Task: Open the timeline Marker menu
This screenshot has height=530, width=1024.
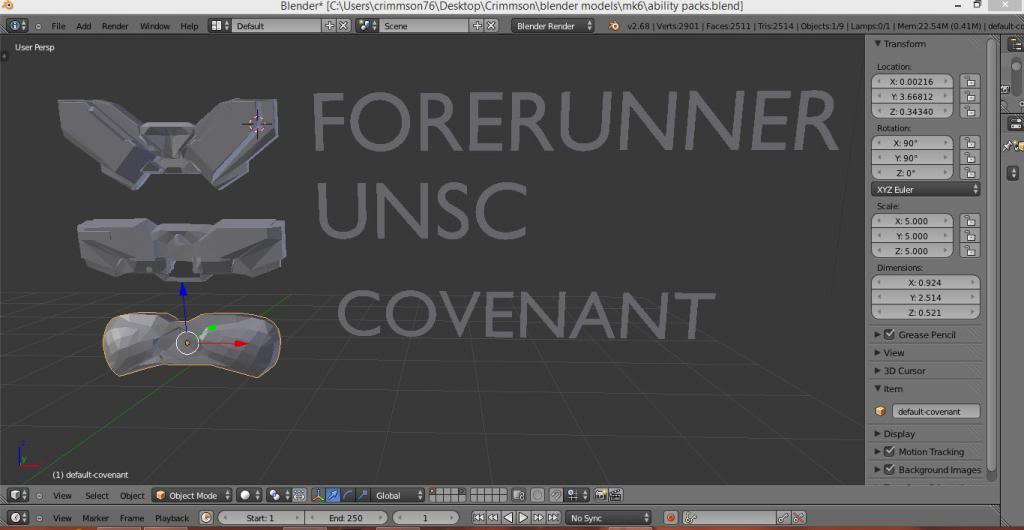Action: [95, 518]
